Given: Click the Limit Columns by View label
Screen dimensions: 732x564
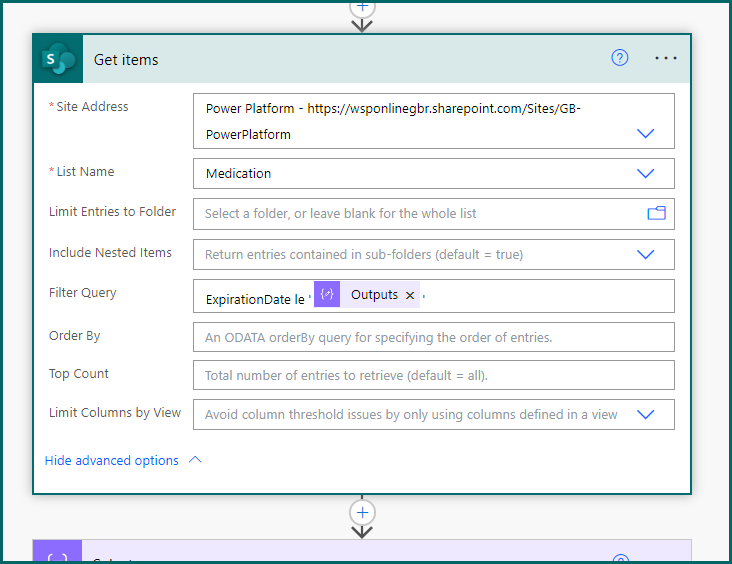Looking at the screenshot, I should click(115, 413).
